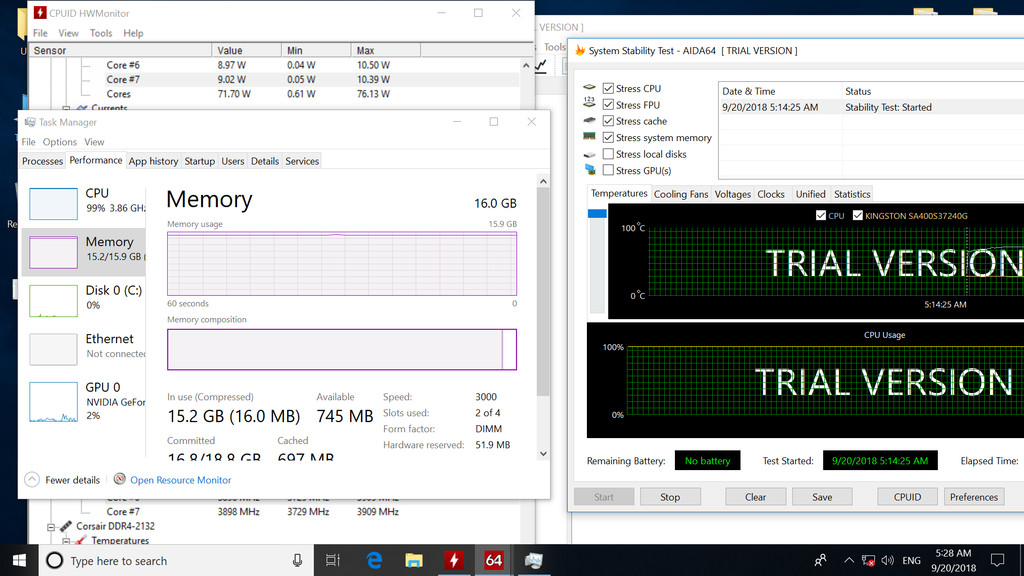Switch to HWMonitor taskbar icon
This screenshot has height=576, width=1024.
click(454, 560)
